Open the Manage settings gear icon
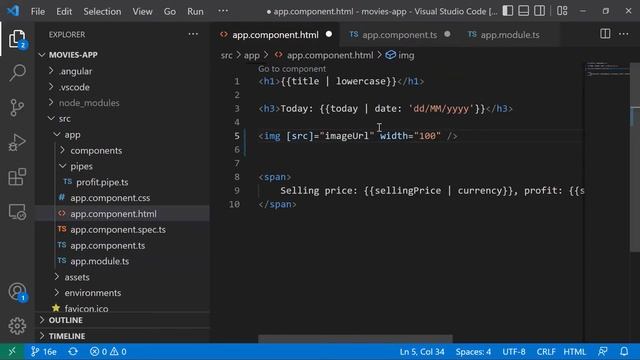640x360 pixels. pyautogui.click(x=17, y=326)
